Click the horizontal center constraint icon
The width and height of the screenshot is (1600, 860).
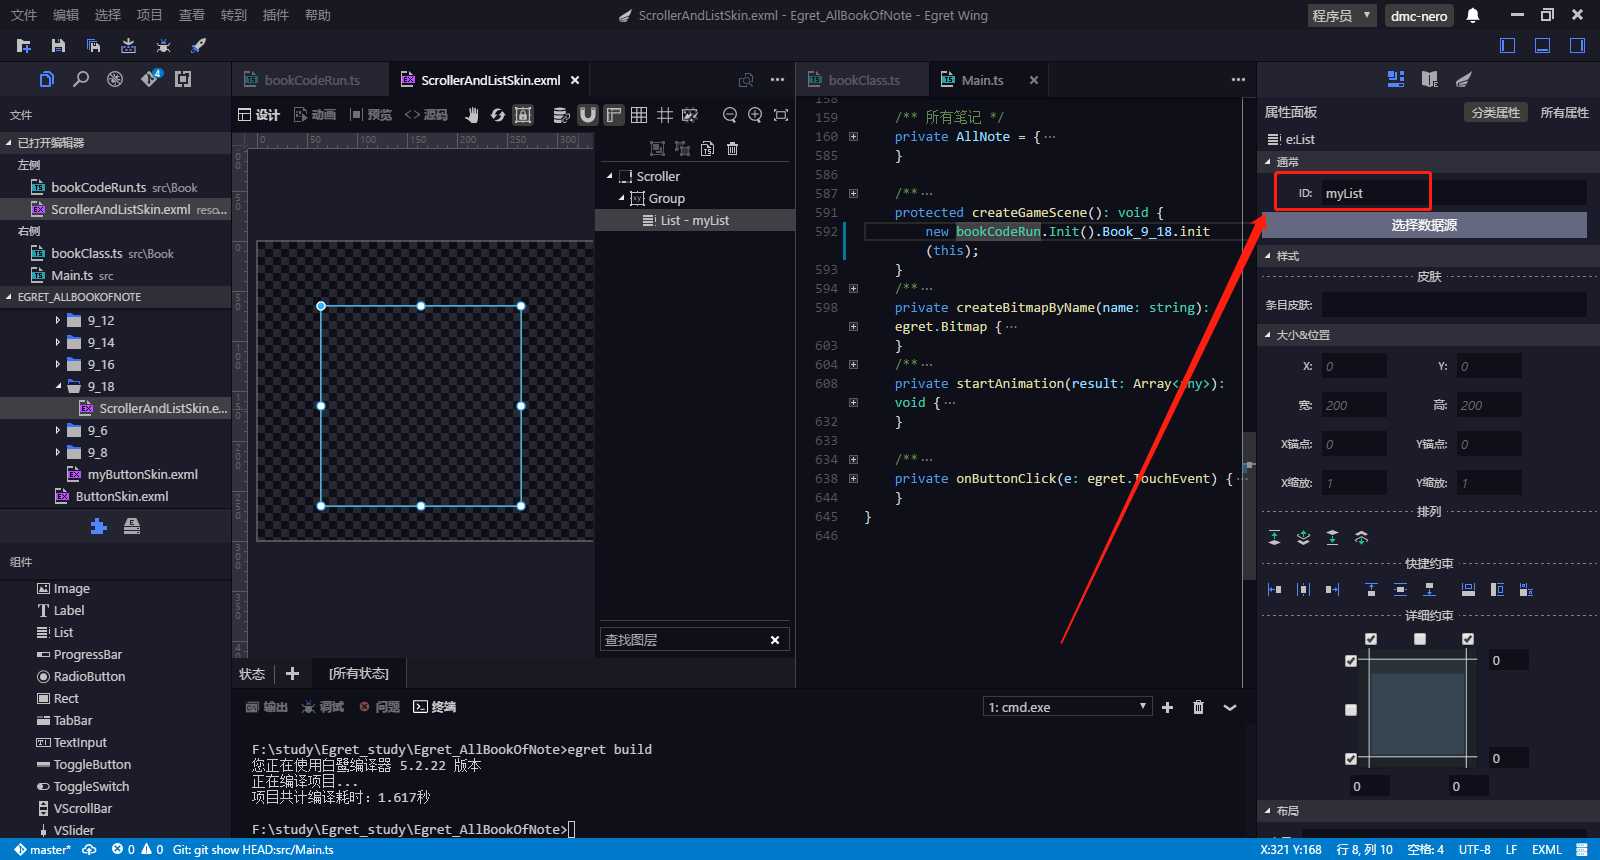[x=1303, y=589]
